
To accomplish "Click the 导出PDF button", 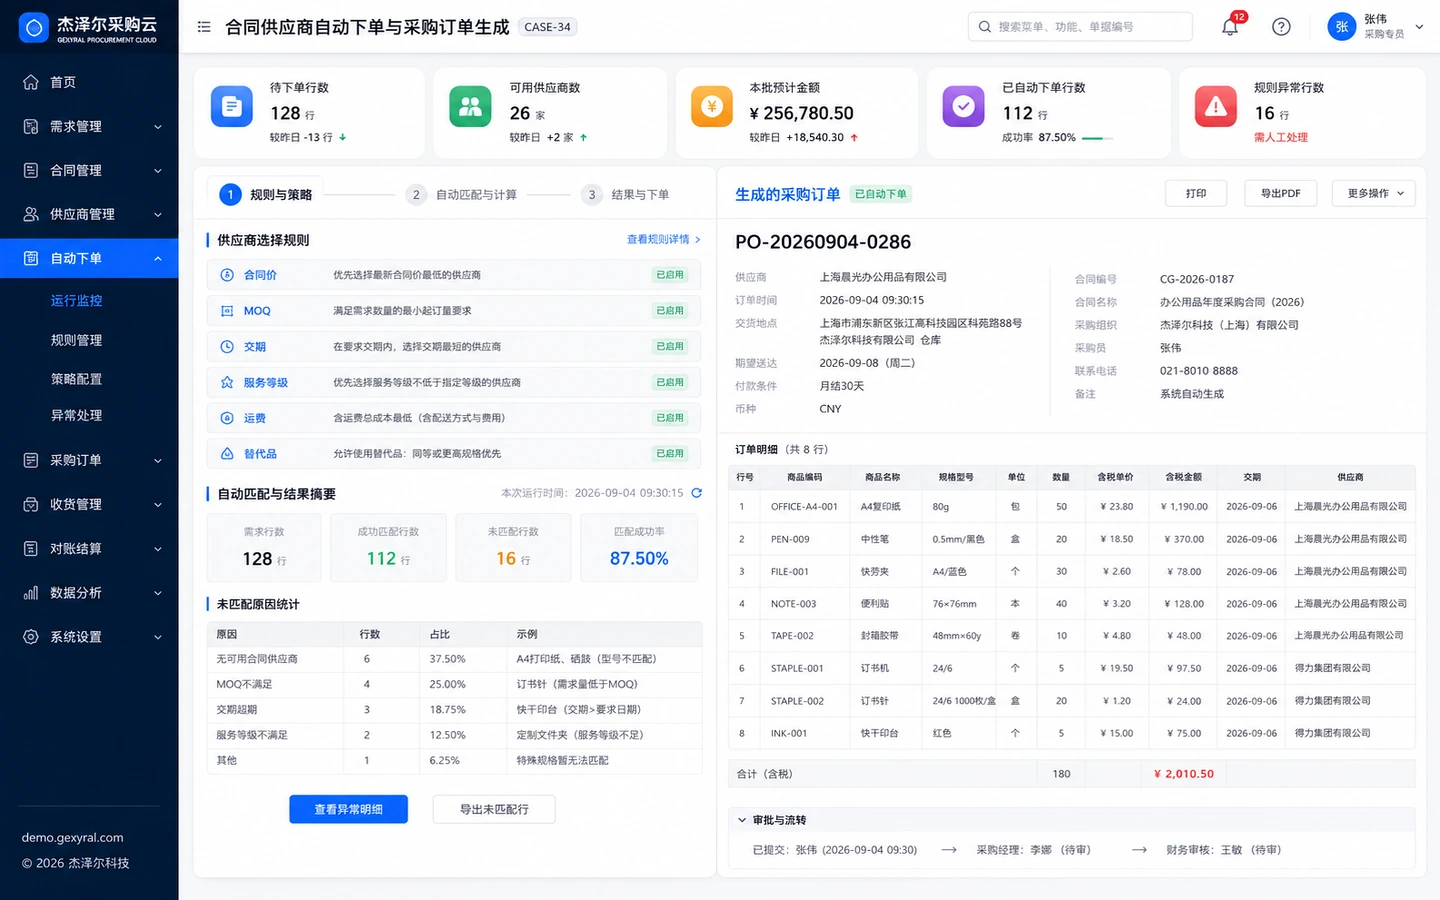I will click(x=1281, y=193).
